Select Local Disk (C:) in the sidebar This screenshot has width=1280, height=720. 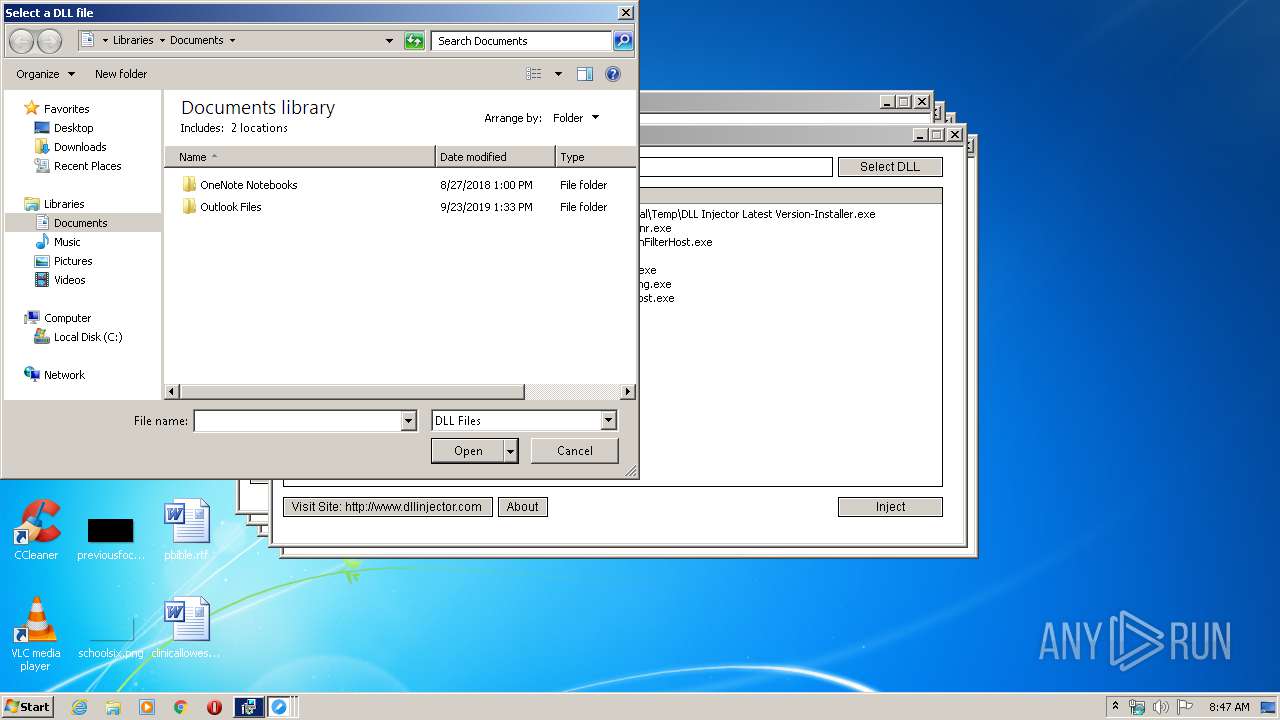[x=88, y=337]
